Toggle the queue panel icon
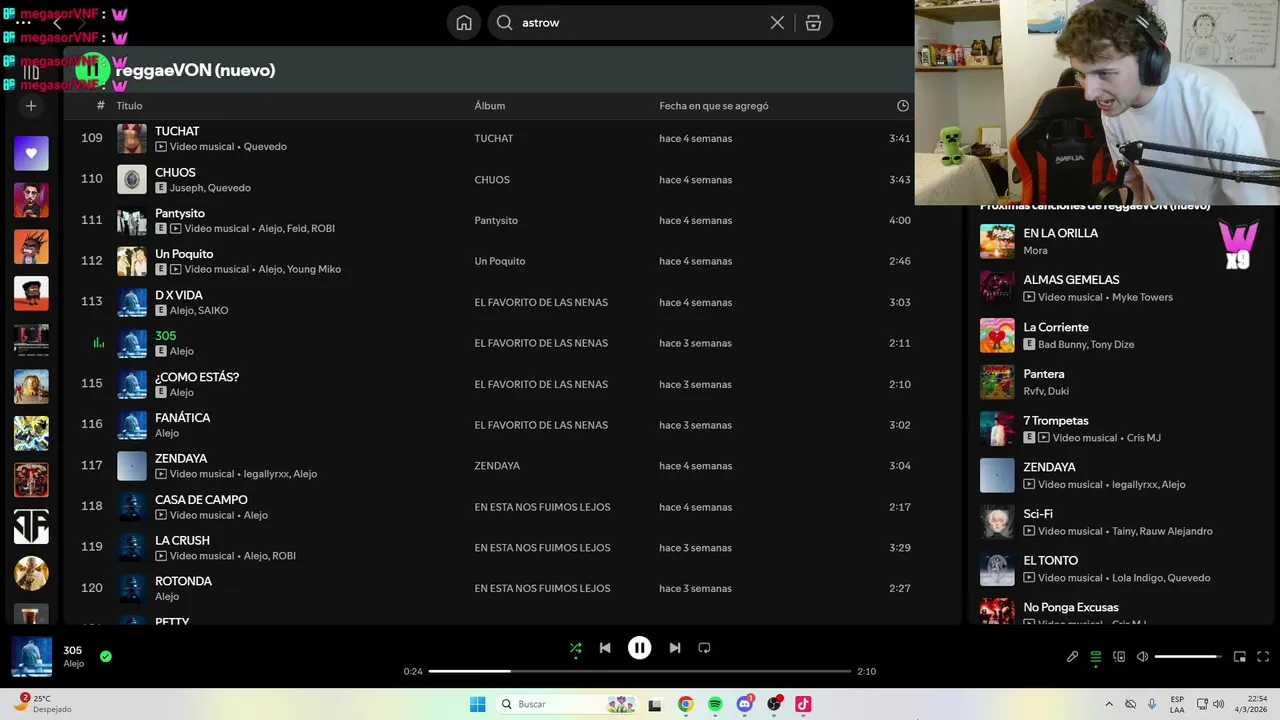The image size is (1280, 720). point(1096,657)
